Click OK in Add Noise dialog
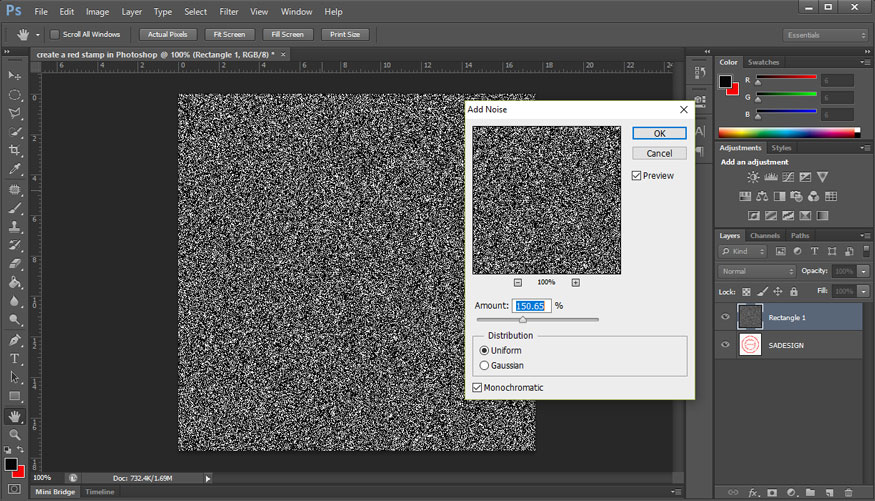The width and height of the screenshot is (875, 501). point(659,133)
